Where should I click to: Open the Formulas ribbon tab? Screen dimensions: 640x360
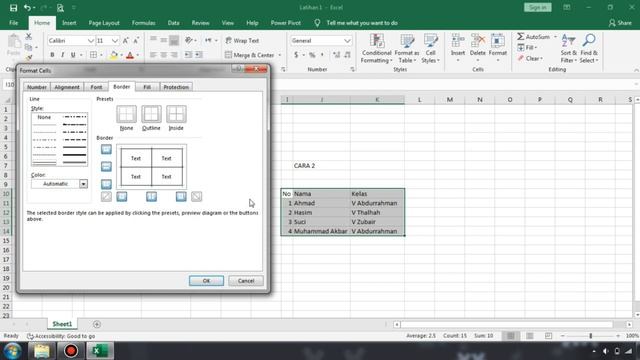point(144,23)
